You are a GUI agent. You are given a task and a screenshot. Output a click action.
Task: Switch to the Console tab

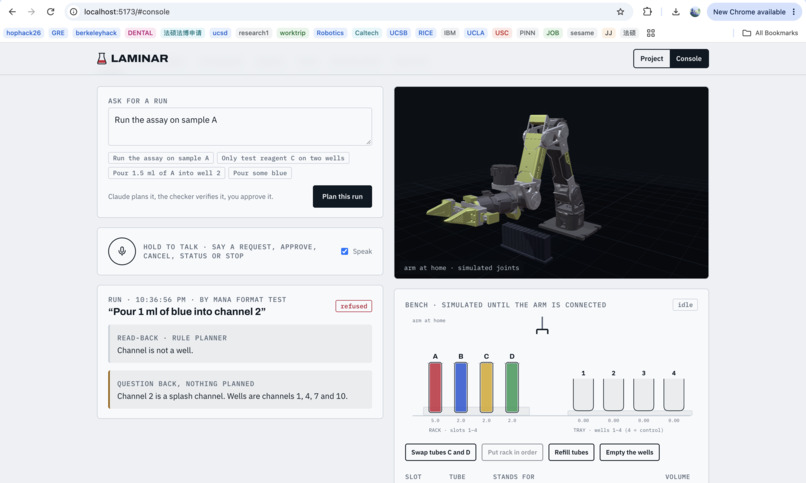click(x=689, y=59)
